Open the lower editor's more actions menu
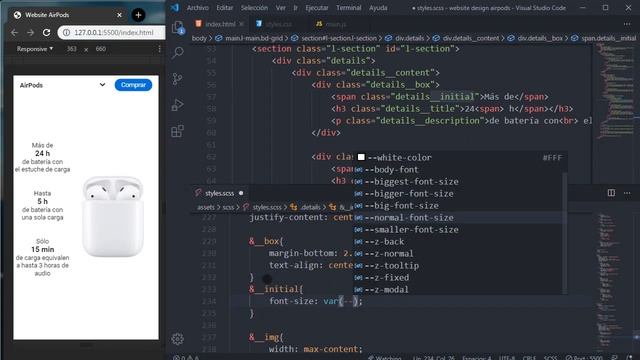 627,193
